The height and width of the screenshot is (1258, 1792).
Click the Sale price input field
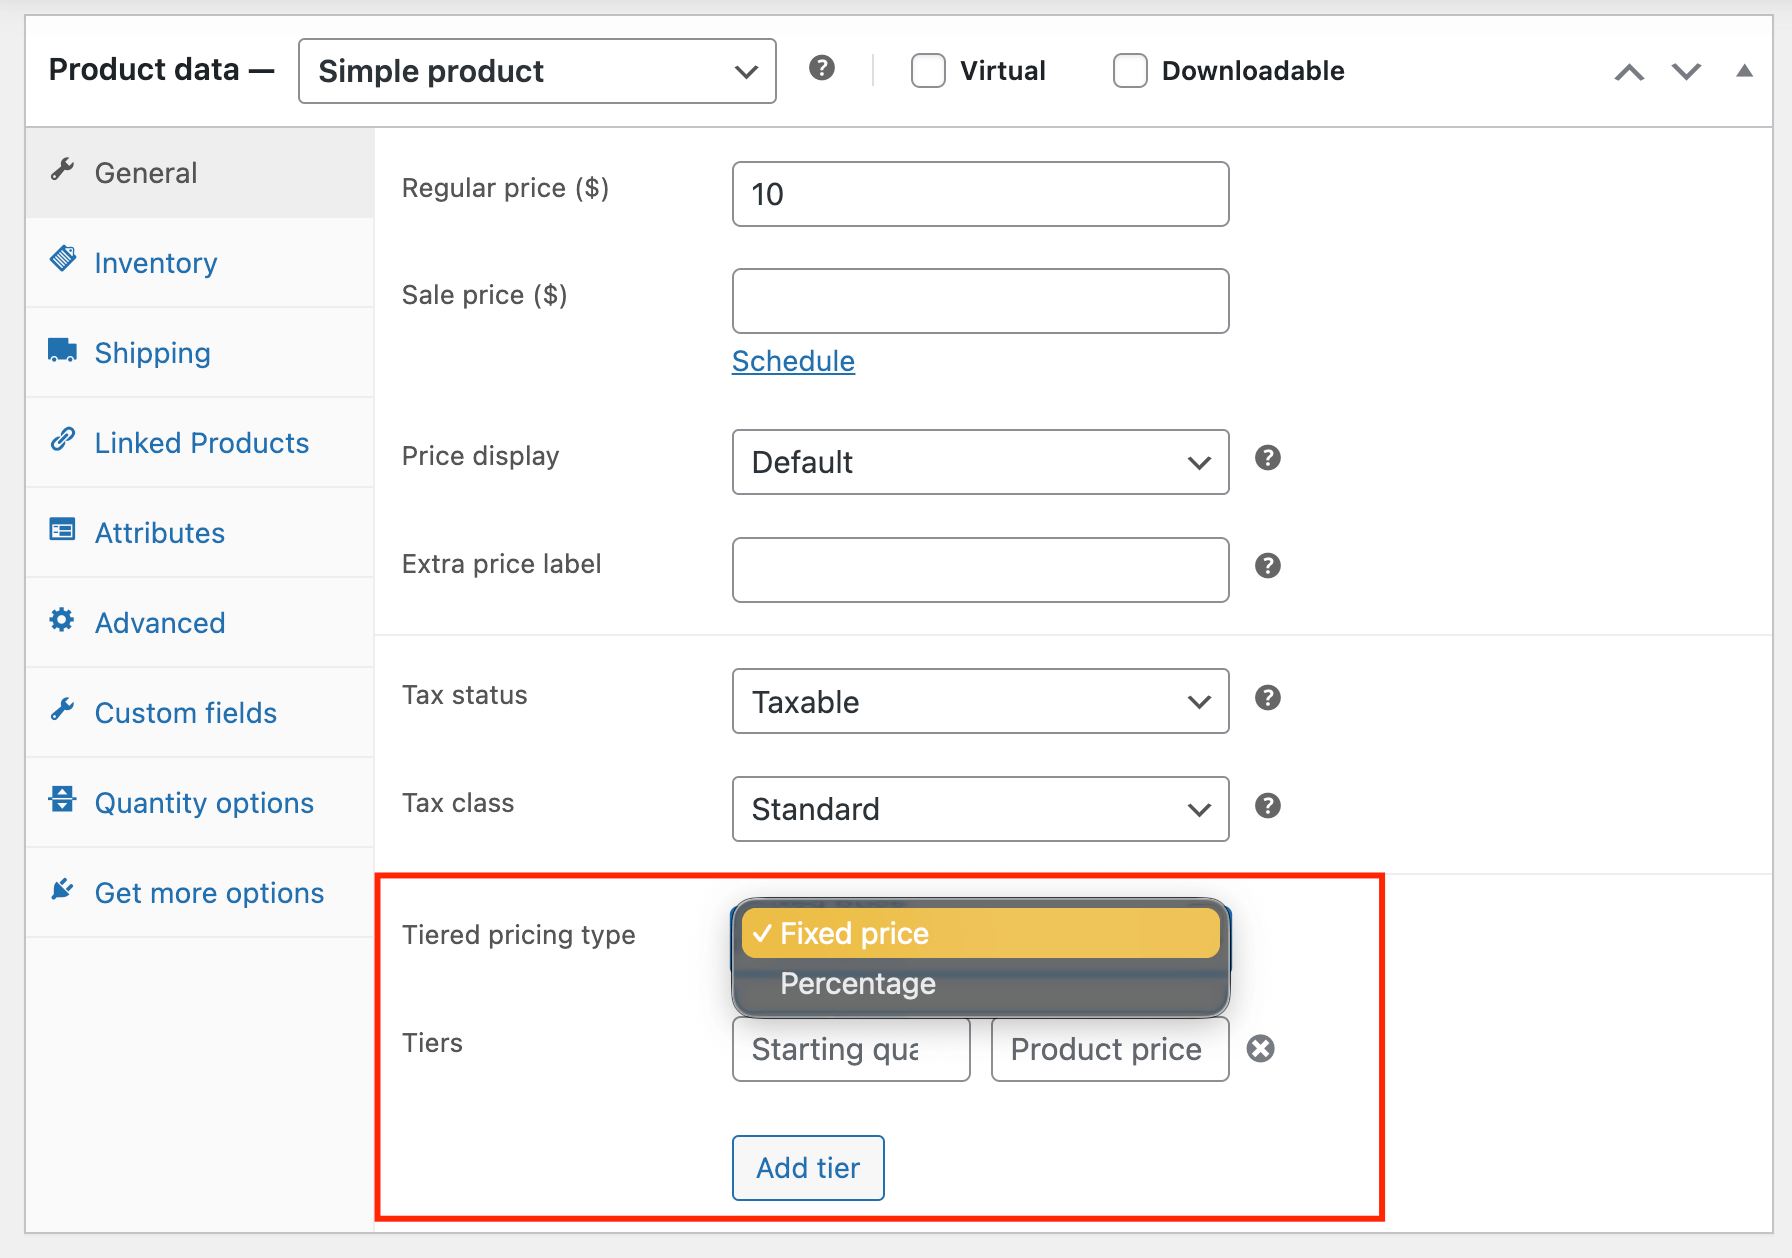pyautogui.click(x=980, y=300)
